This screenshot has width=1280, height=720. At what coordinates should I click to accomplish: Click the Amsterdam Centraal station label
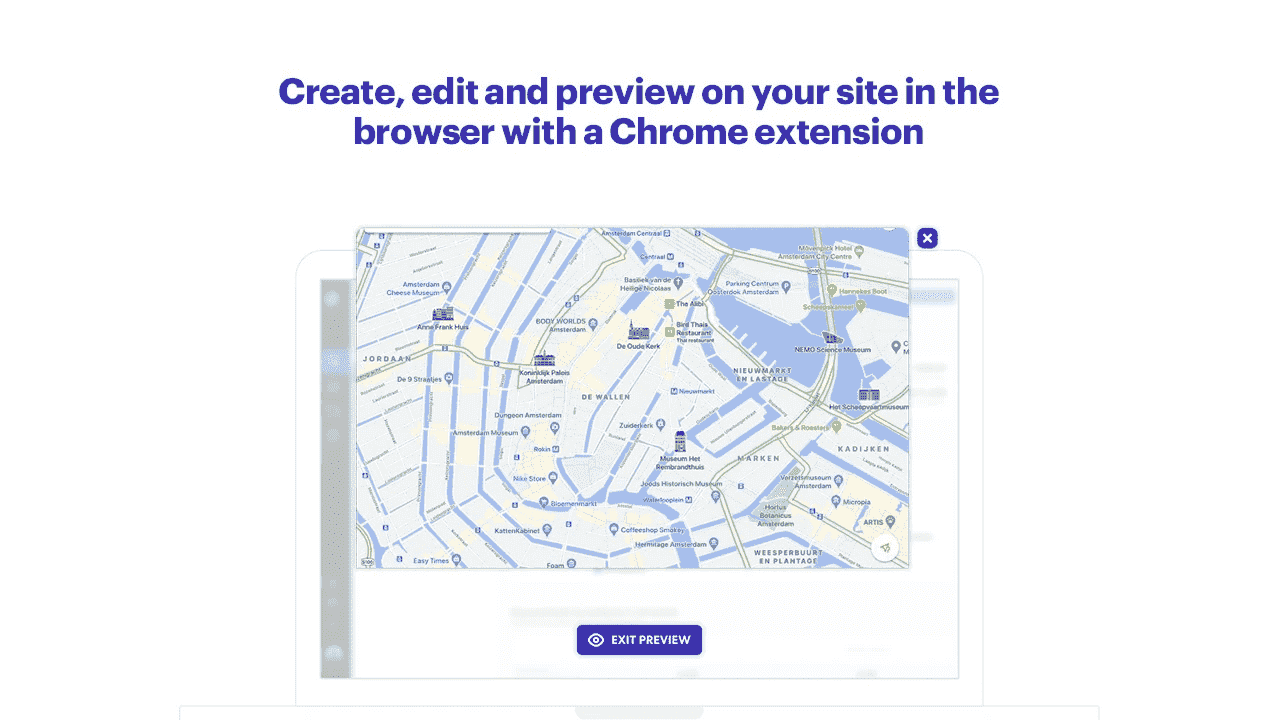click(x=631, y=233)
